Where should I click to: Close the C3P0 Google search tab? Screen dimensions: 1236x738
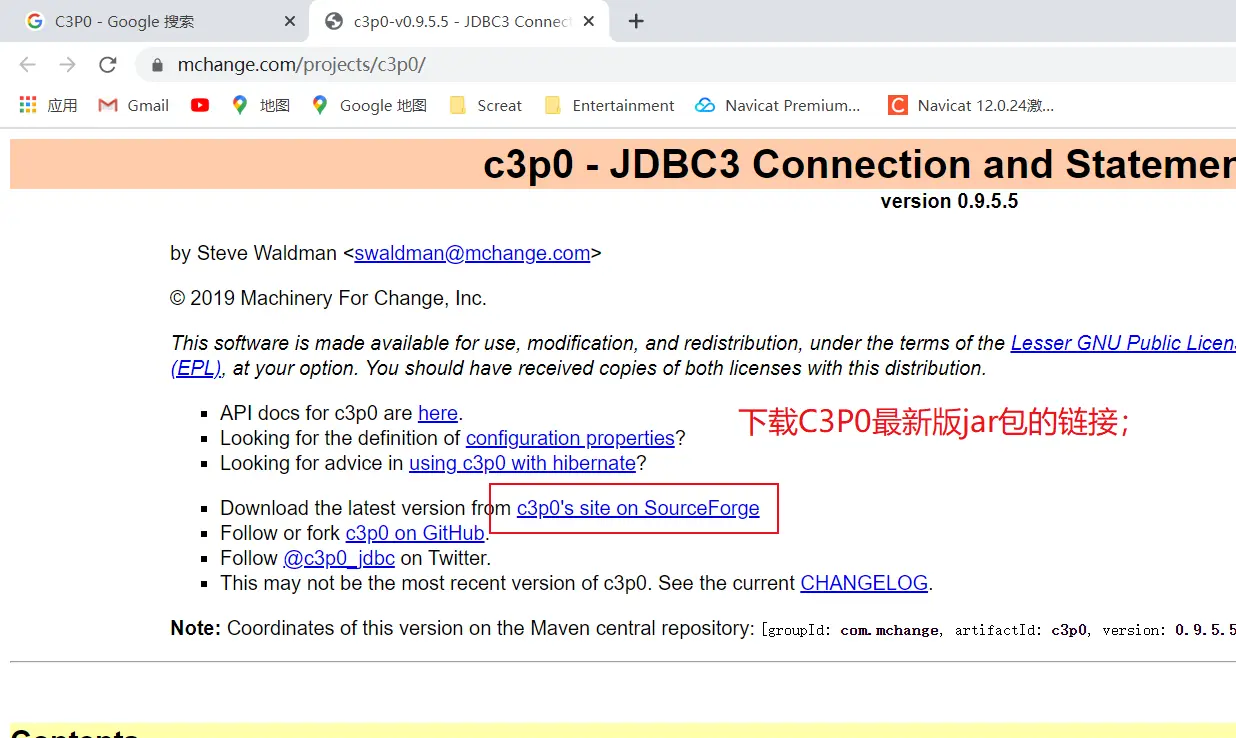pos(290,21)
